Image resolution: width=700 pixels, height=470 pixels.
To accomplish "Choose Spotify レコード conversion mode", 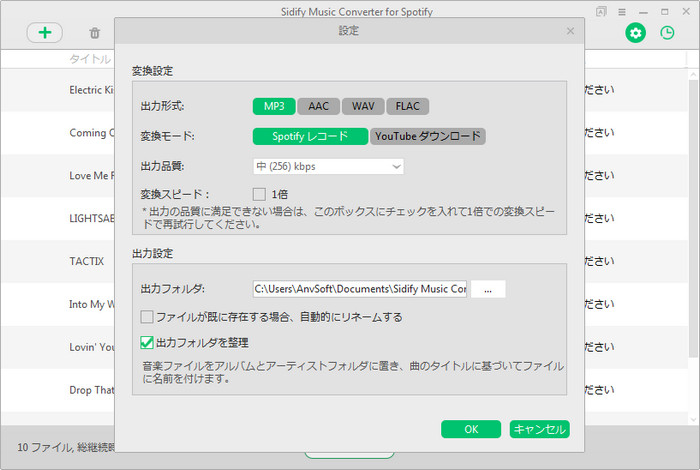I will coord(310,136).
